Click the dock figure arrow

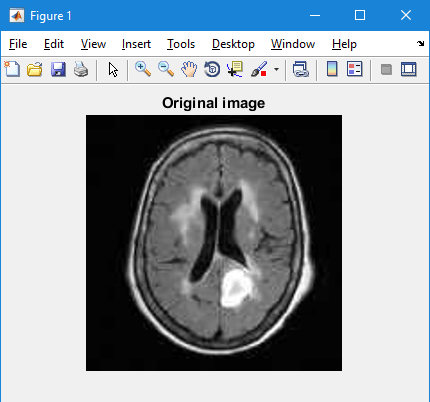[421, 43]
